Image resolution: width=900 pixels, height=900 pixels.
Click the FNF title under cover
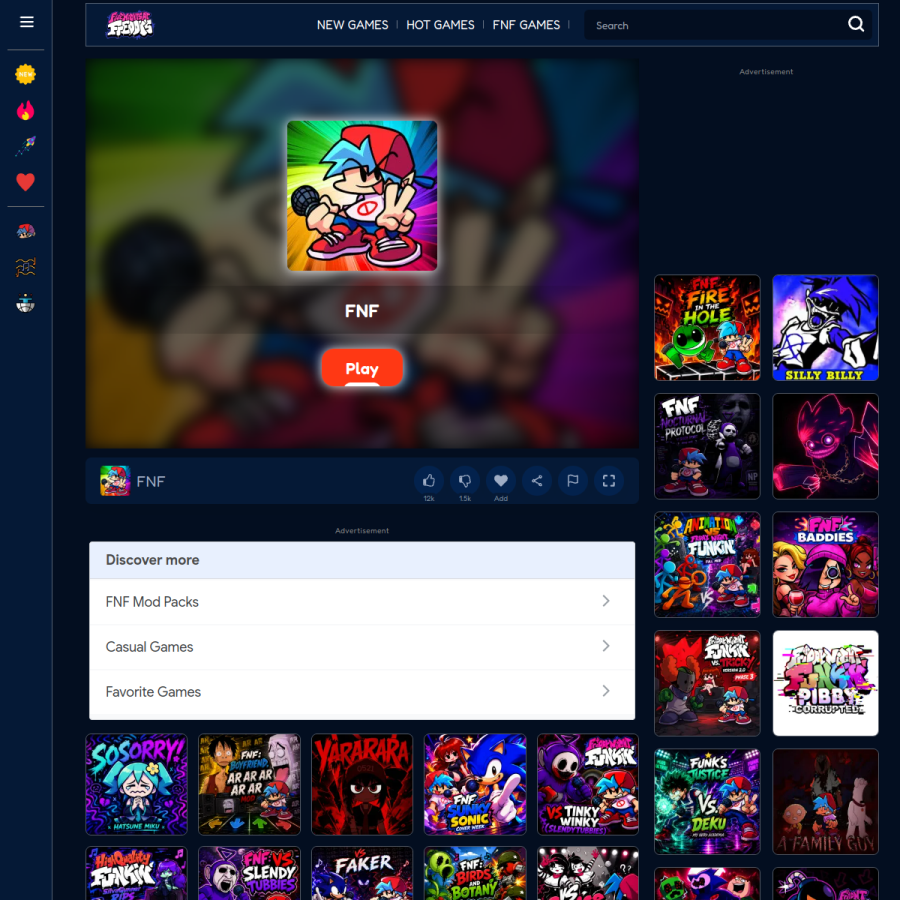click(362, 311)
